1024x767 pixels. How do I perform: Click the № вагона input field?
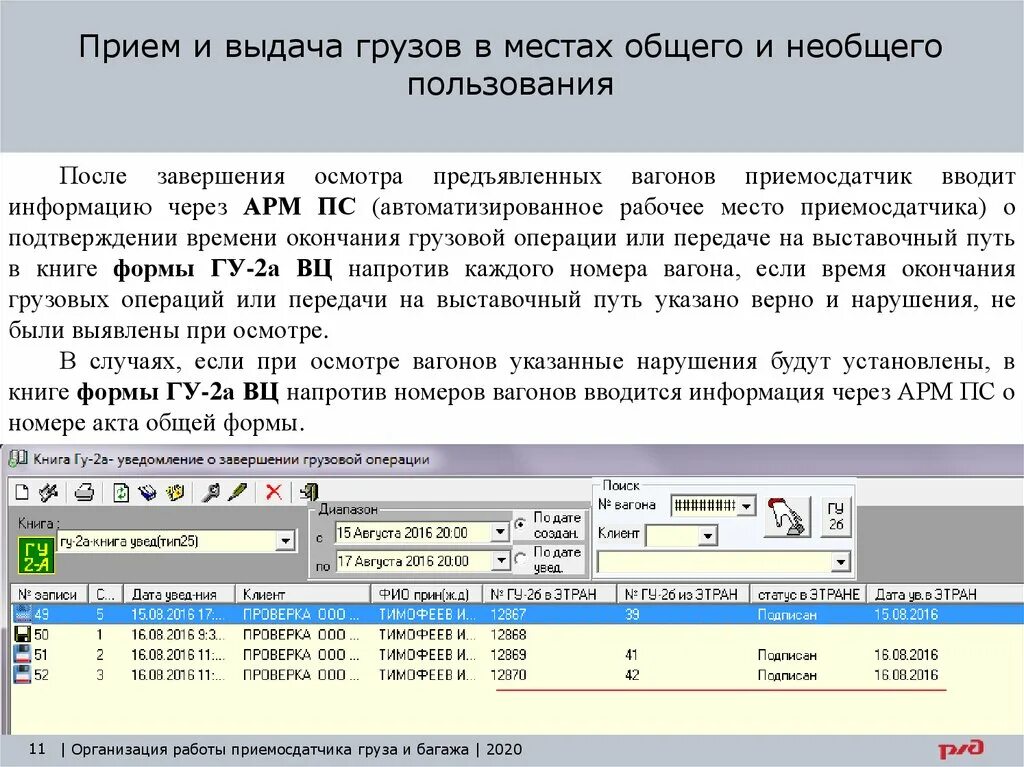pos(705,506)
